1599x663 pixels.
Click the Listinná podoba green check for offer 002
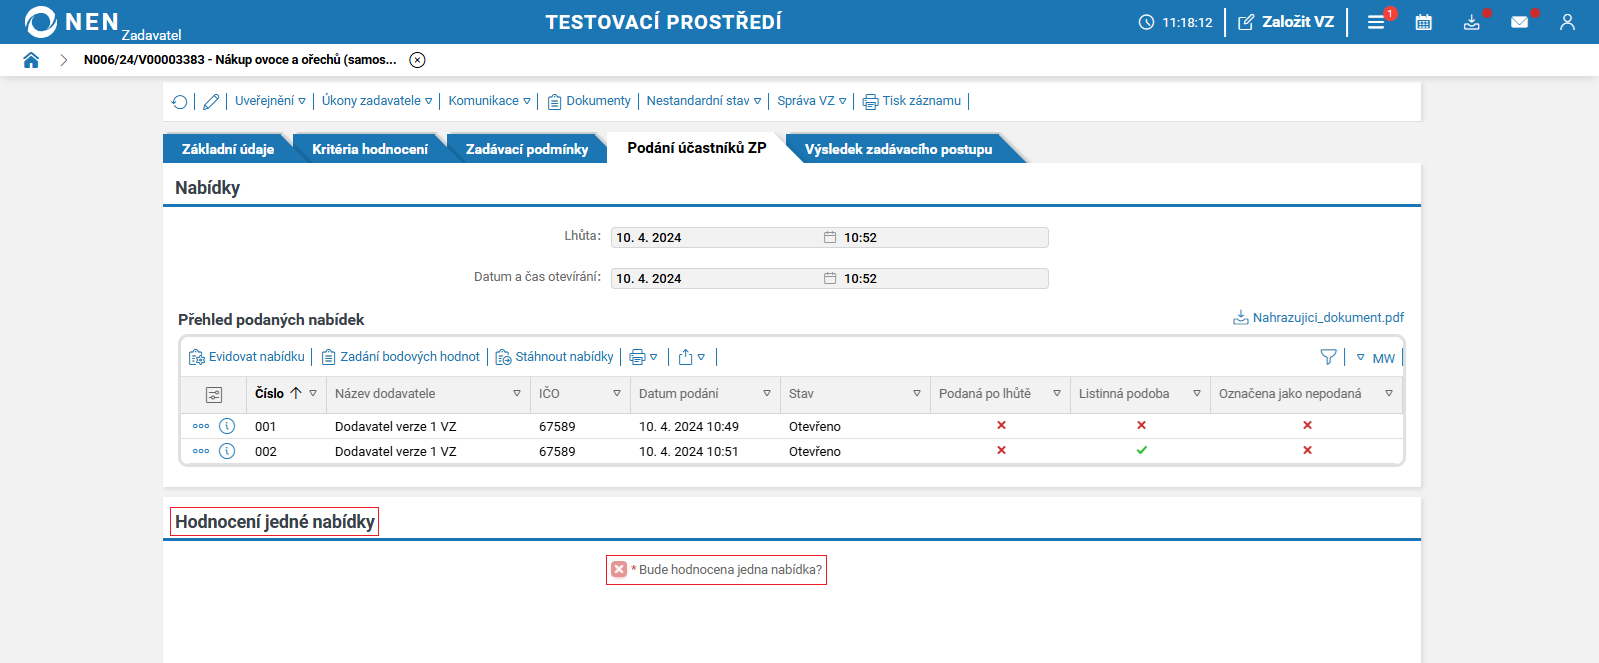(1141, 450)
